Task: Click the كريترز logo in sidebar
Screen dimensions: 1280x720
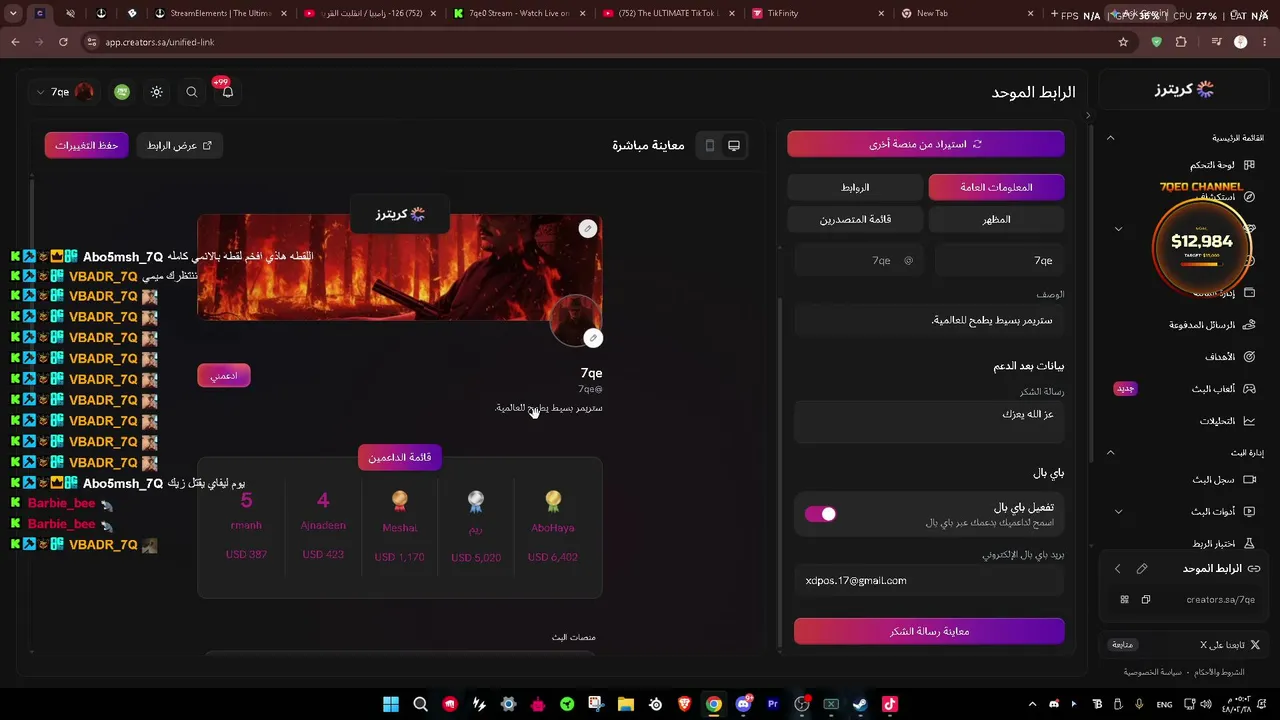Action: coord(1184,90)
